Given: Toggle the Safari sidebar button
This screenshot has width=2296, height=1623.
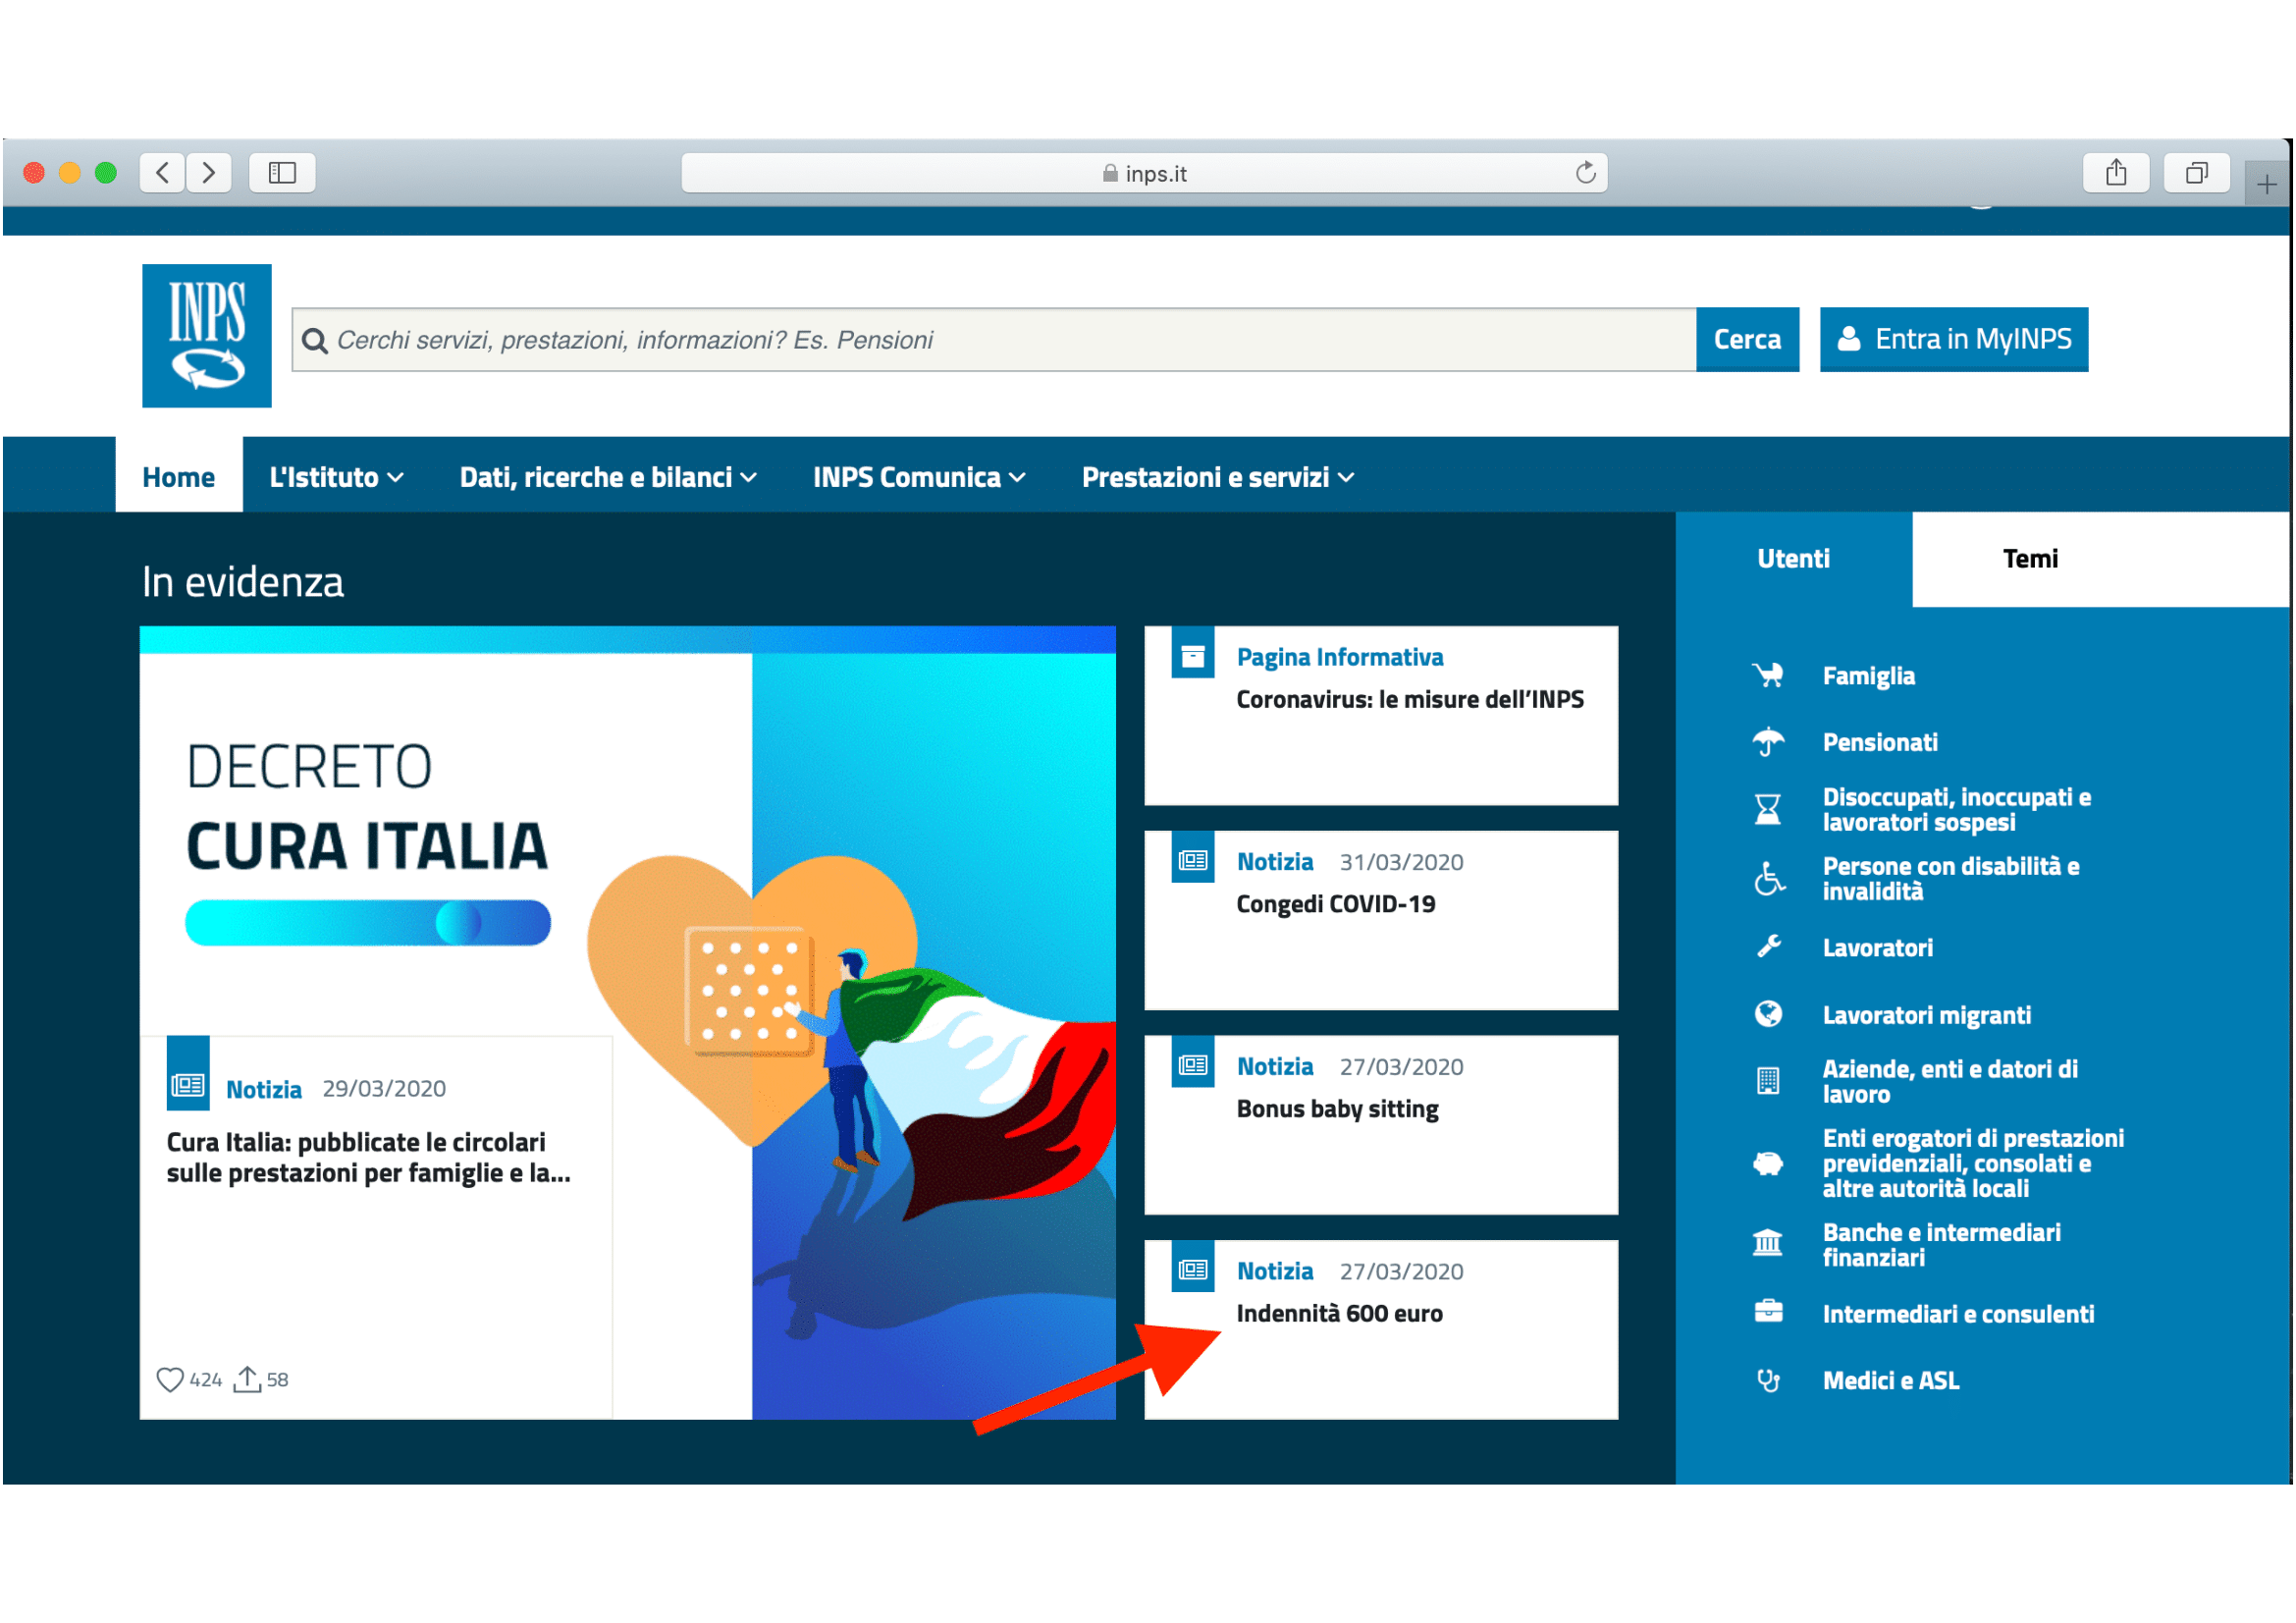Looking at the screenshot, I should [282, 173].
